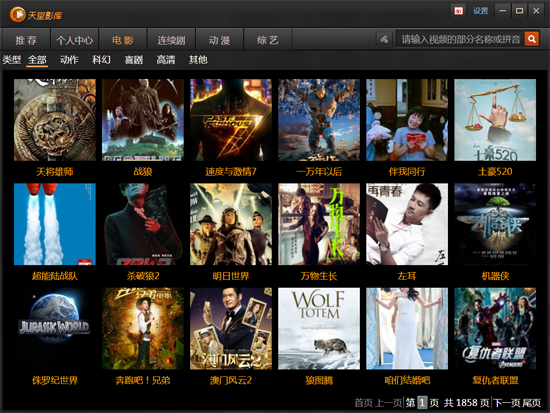Viewport: 550px width, 413px height.
Task: Filter movies by 科幻
Action: pos(101,60)
